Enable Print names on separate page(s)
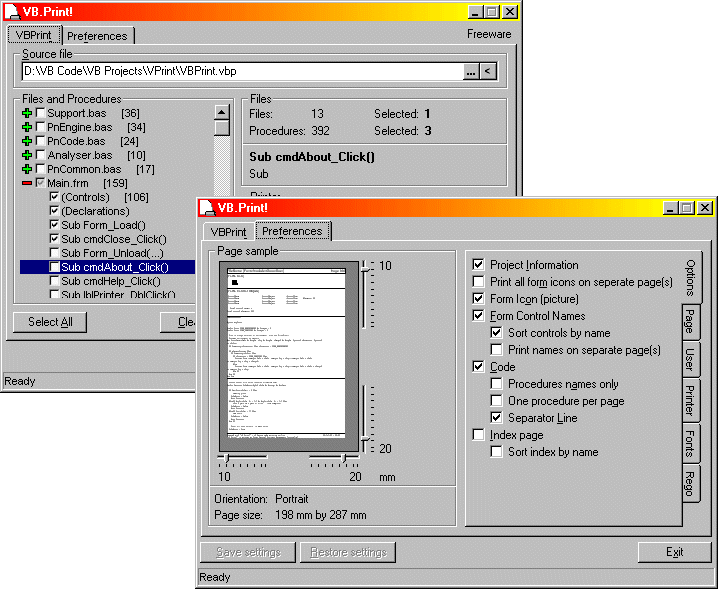Image resolution: width=719 pixels, height=589 pixels. pyautogui.click(x=496, y=350)
